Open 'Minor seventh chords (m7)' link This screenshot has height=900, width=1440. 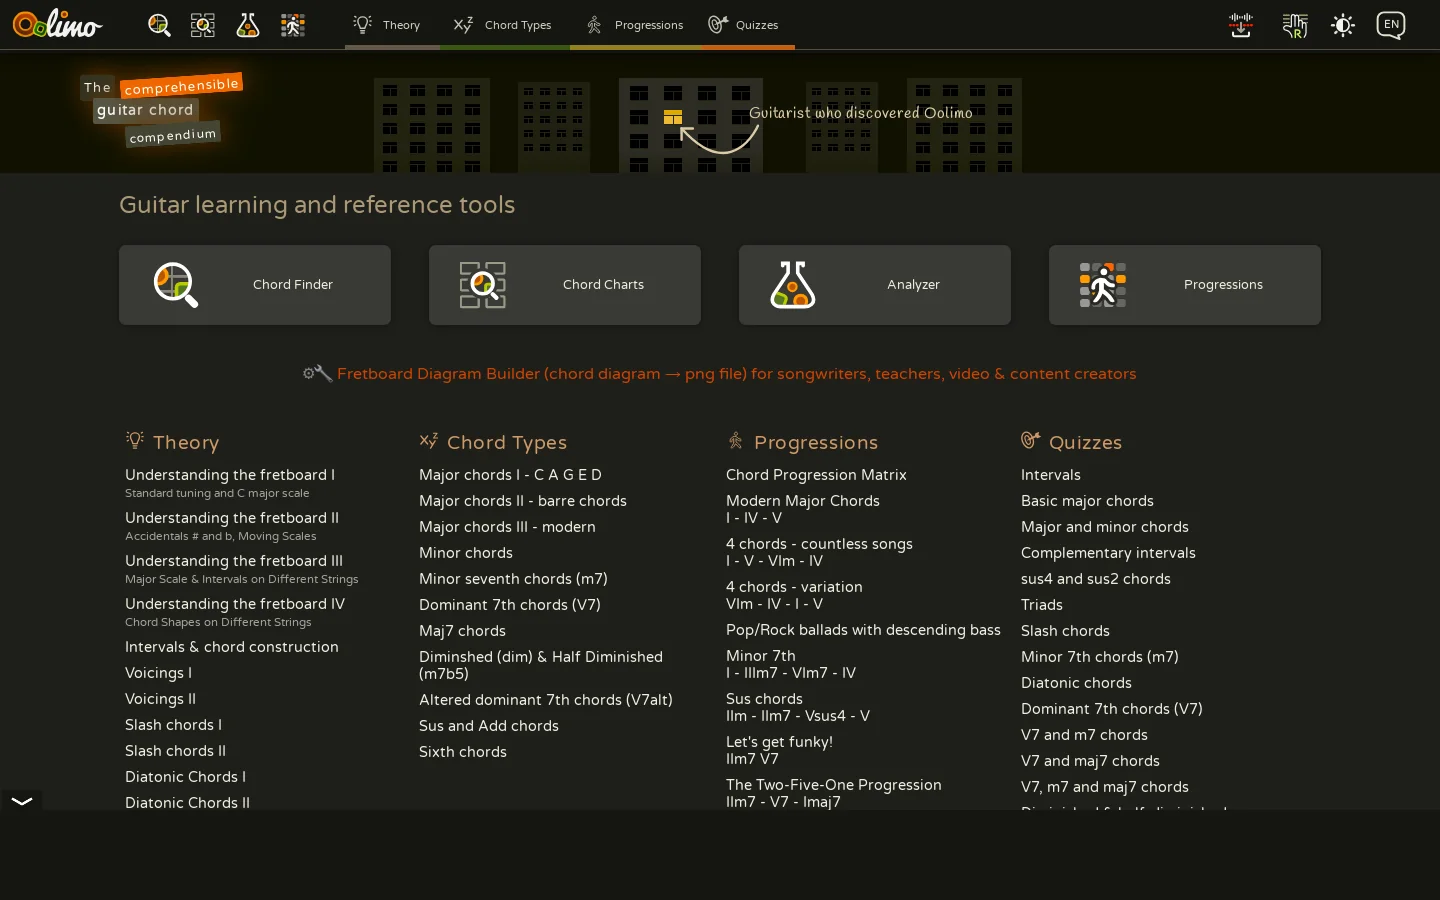pos(513,579)
